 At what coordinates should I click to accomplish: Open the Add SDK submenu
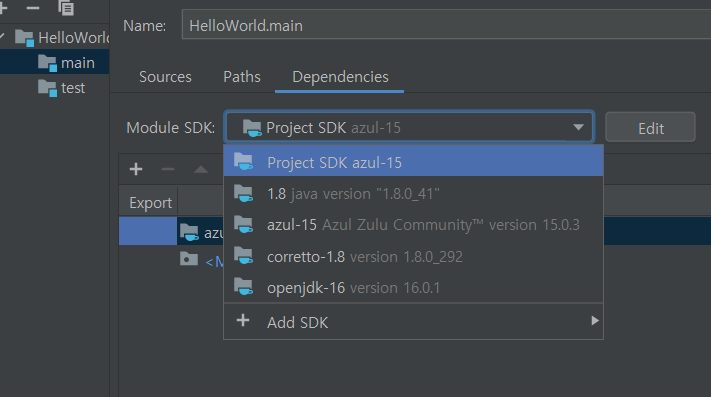click(x=413, y=322)
